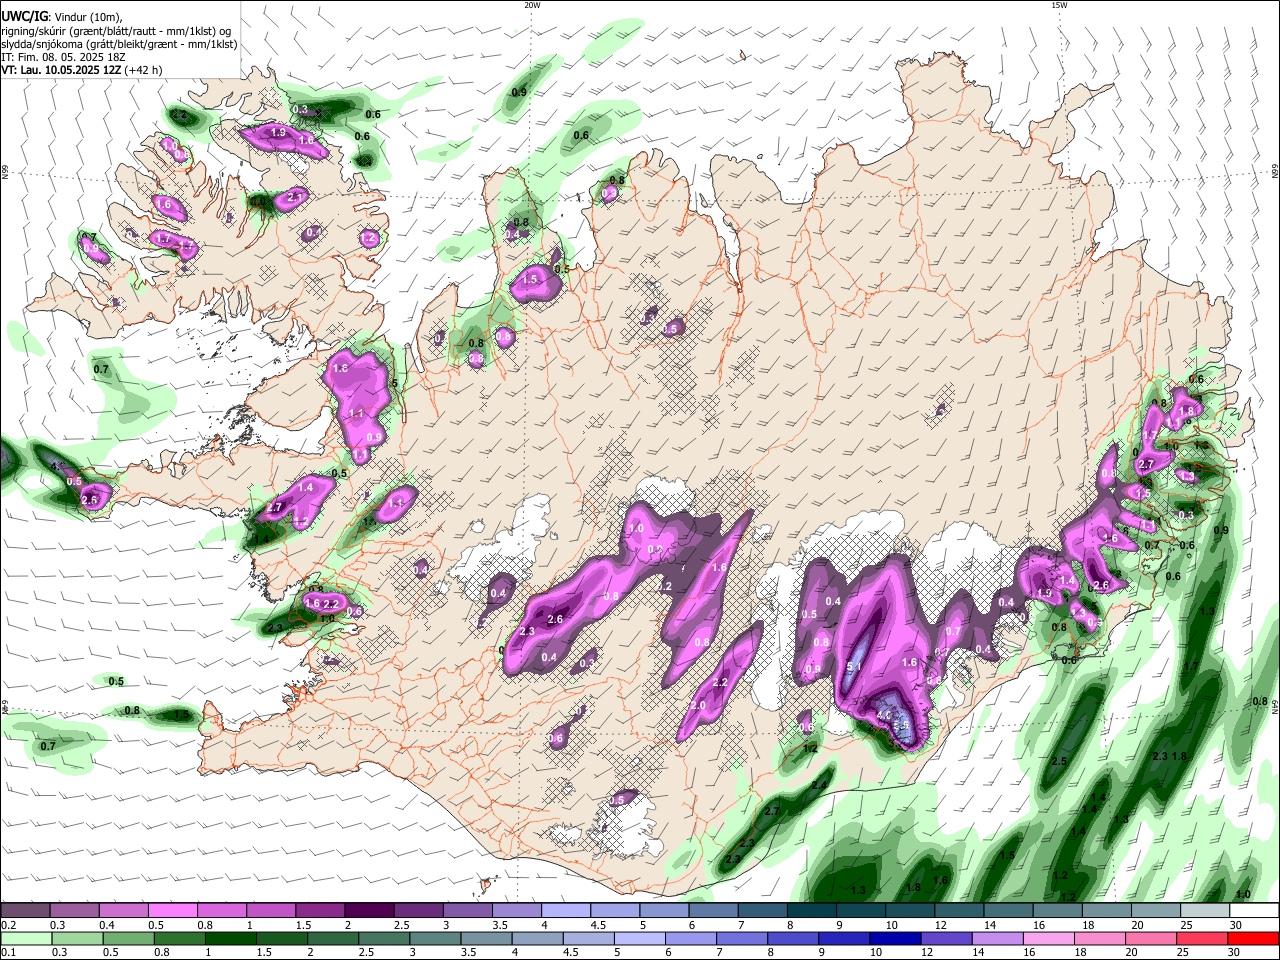Click the 15W longitude label
1280x960 pixels.
[x=1059, y=5]
